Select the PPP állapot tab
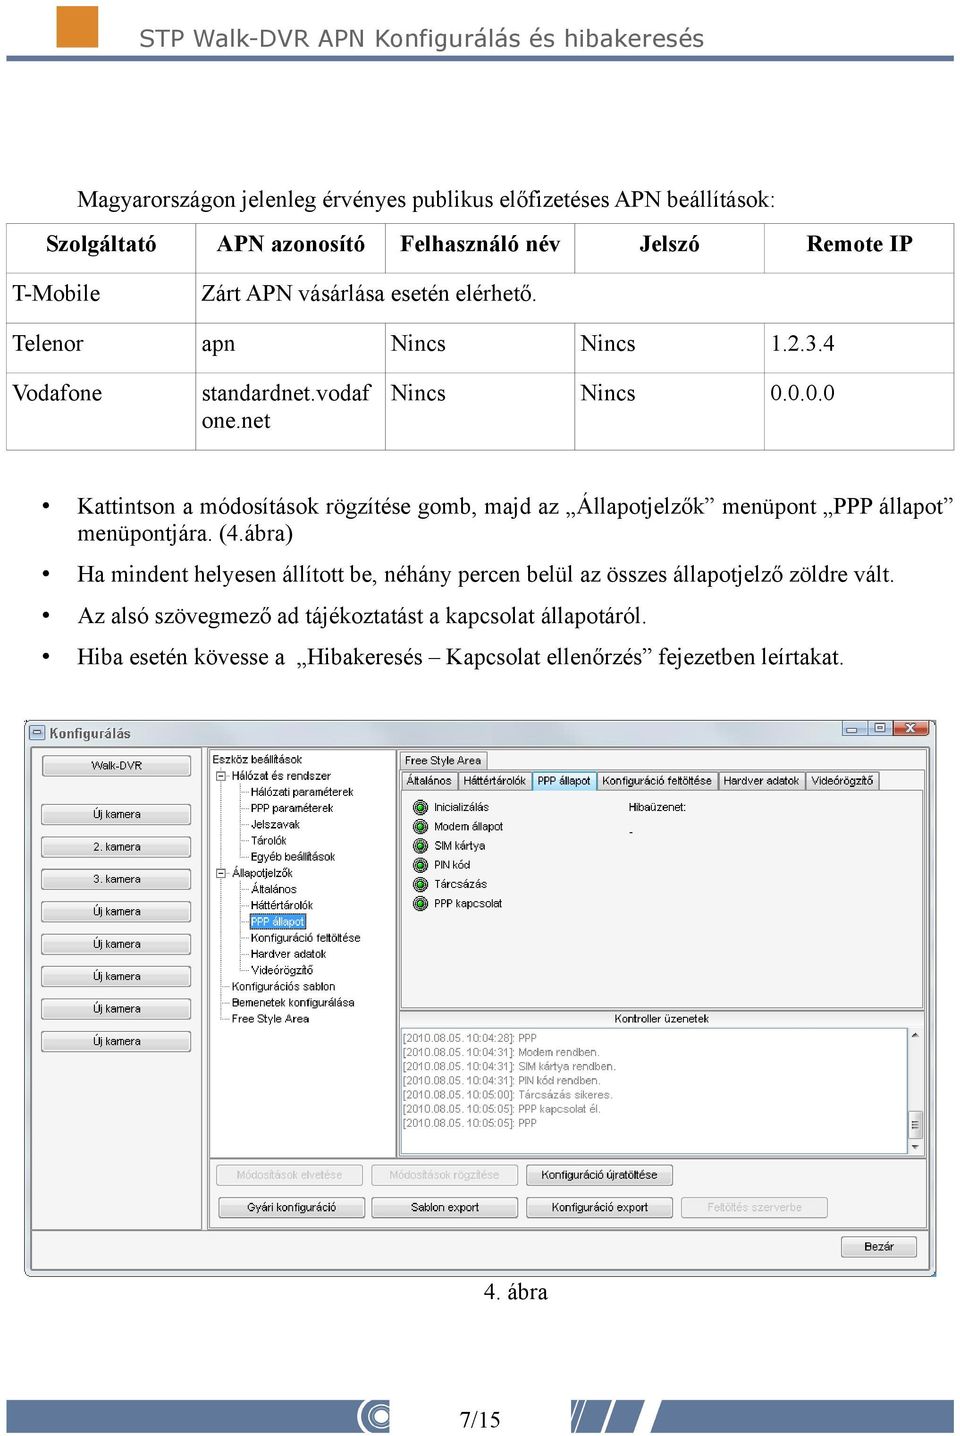Viewport: 960px width, 1436px height. click(564, 781)
